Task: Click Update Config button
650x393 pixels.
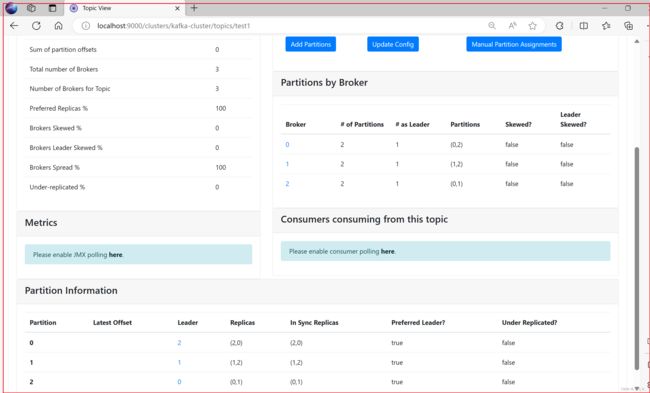Action: 393,44
